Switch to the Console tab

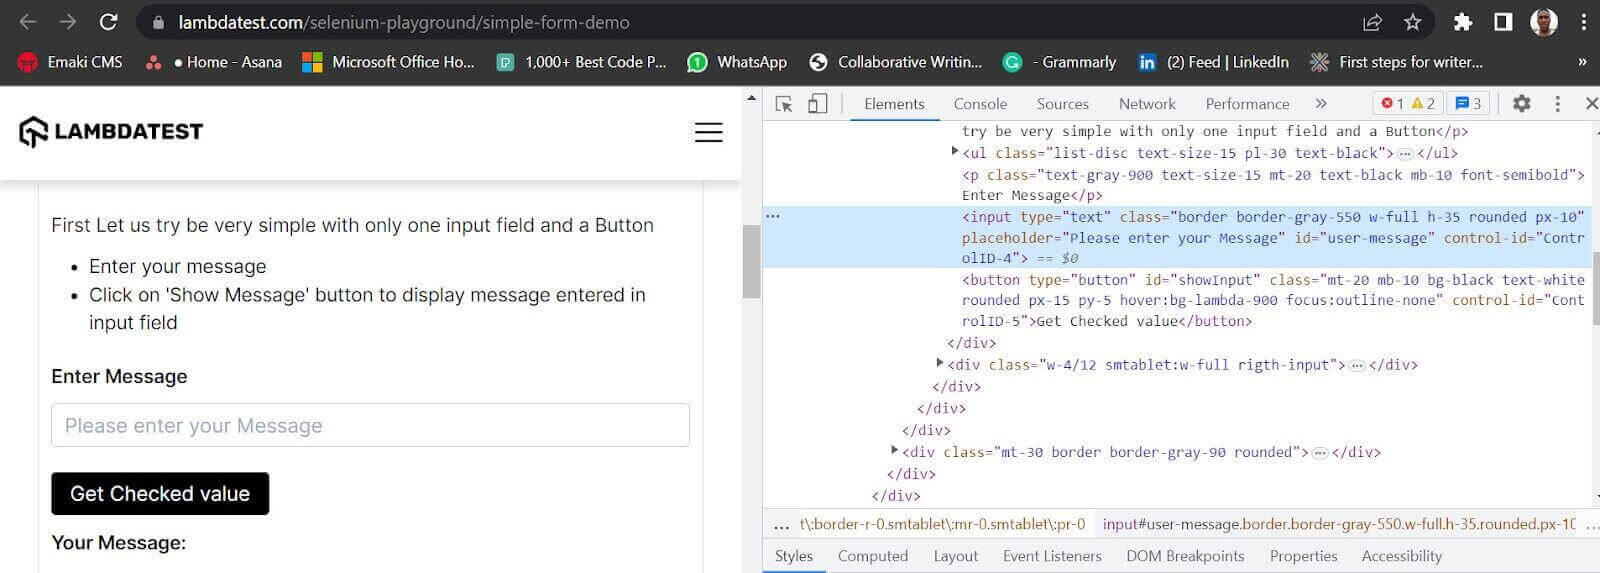(x=980, y=104)
